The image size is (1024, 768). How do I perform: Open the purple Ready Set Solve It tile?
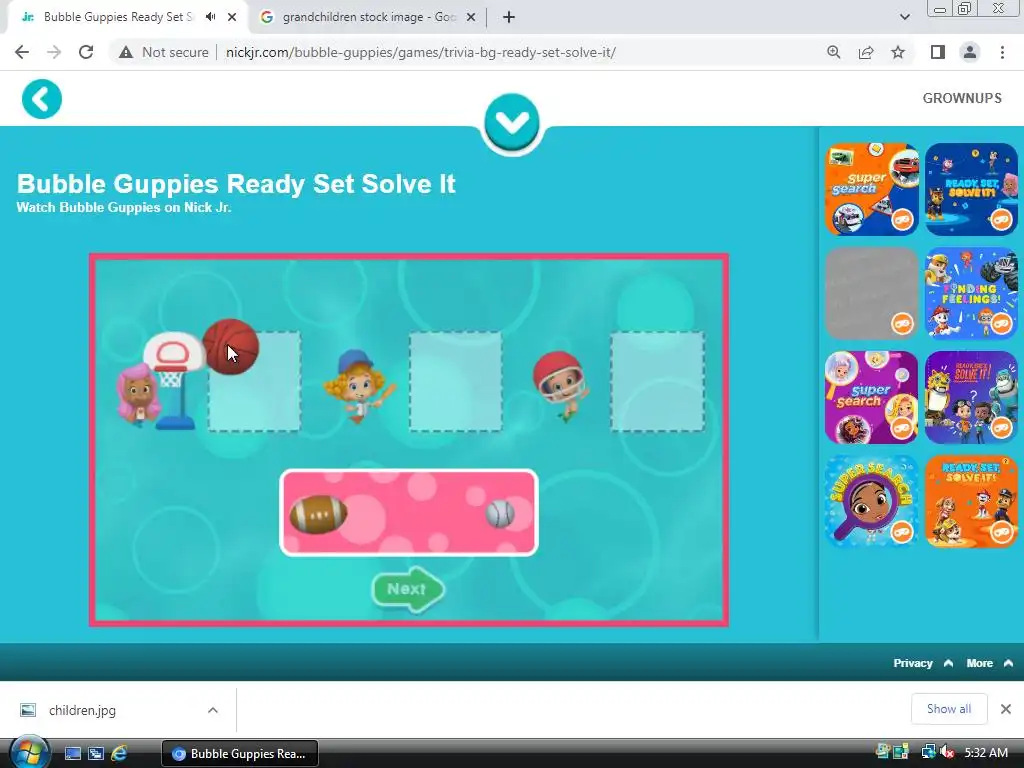pos(971,397)
